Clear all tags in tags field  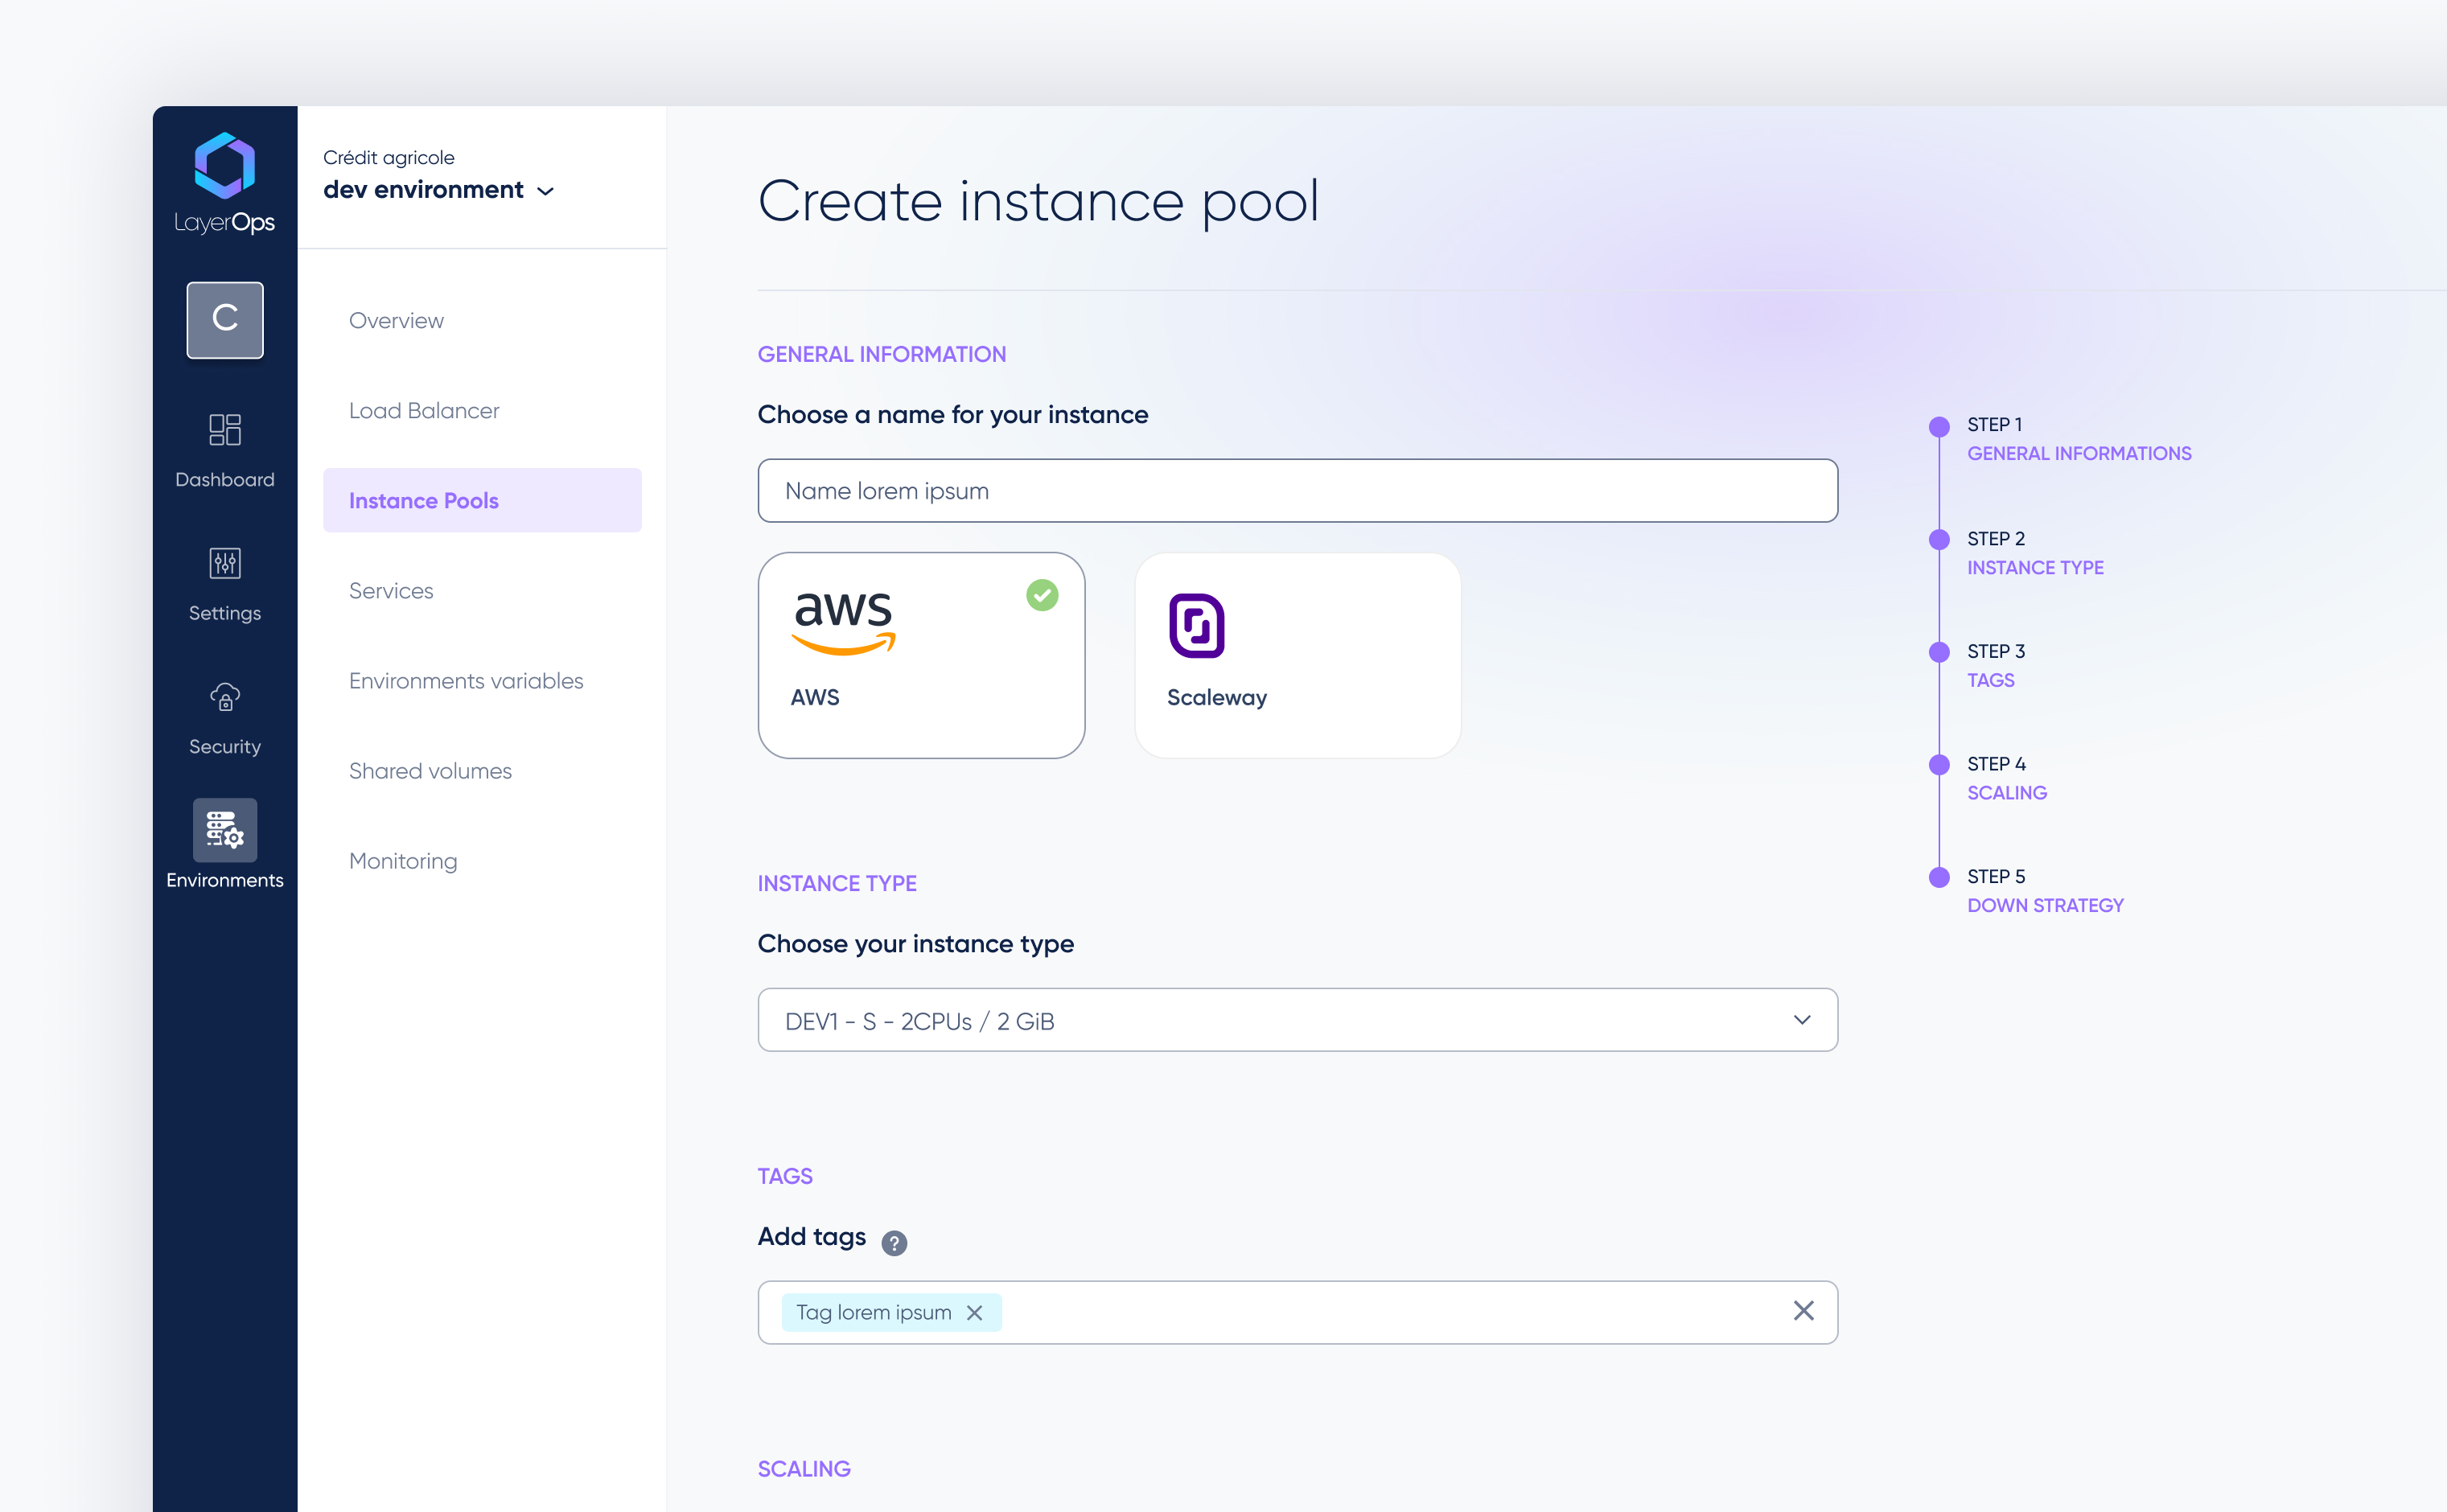(x=1802, y=1311)
